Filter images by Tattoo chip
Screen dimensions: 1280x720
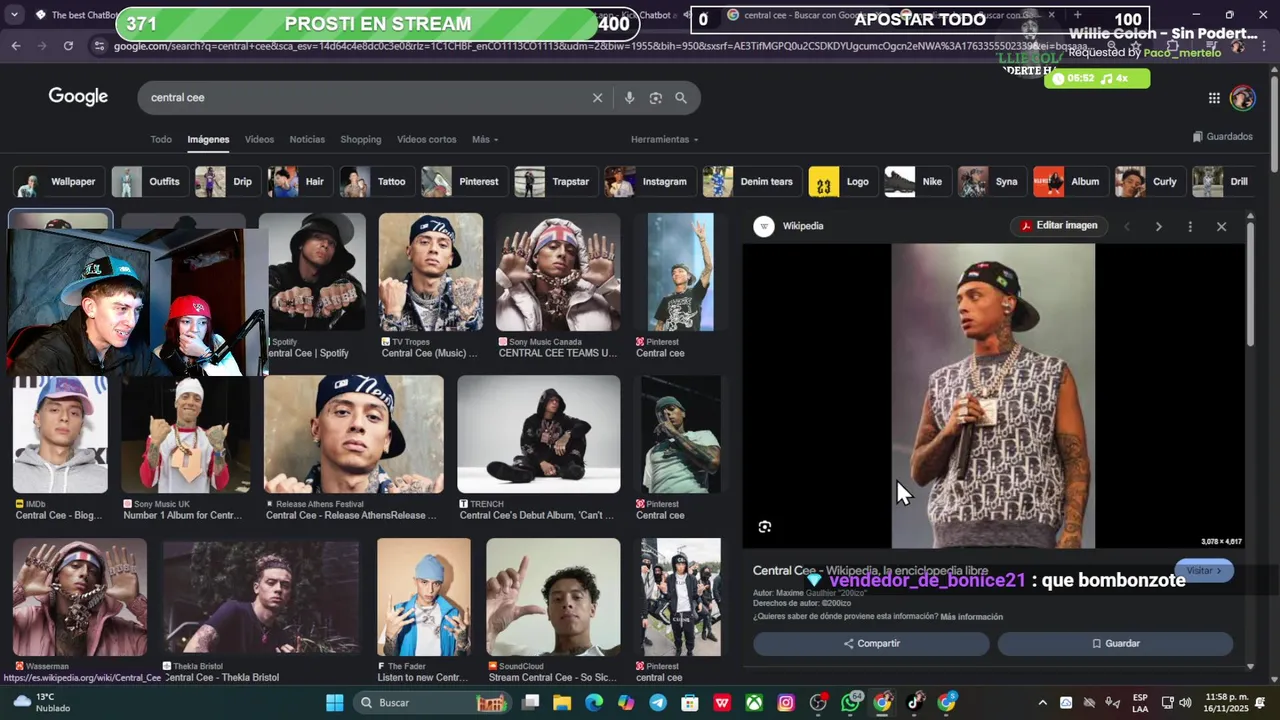click(x=375, y=182)
